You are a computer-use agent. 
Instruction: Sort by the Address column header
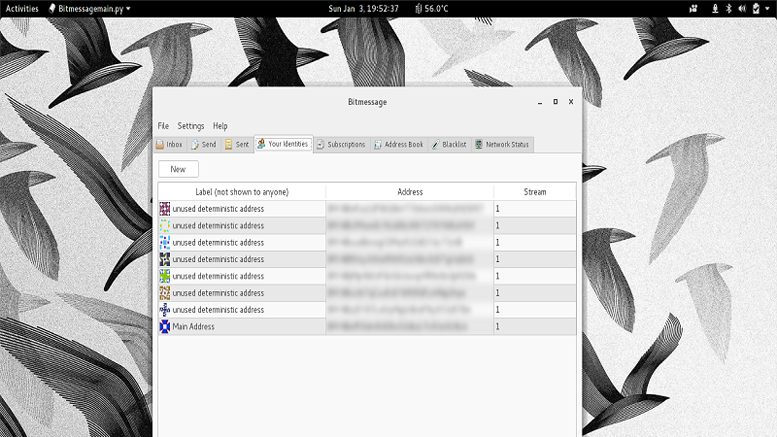click(410, 192)
